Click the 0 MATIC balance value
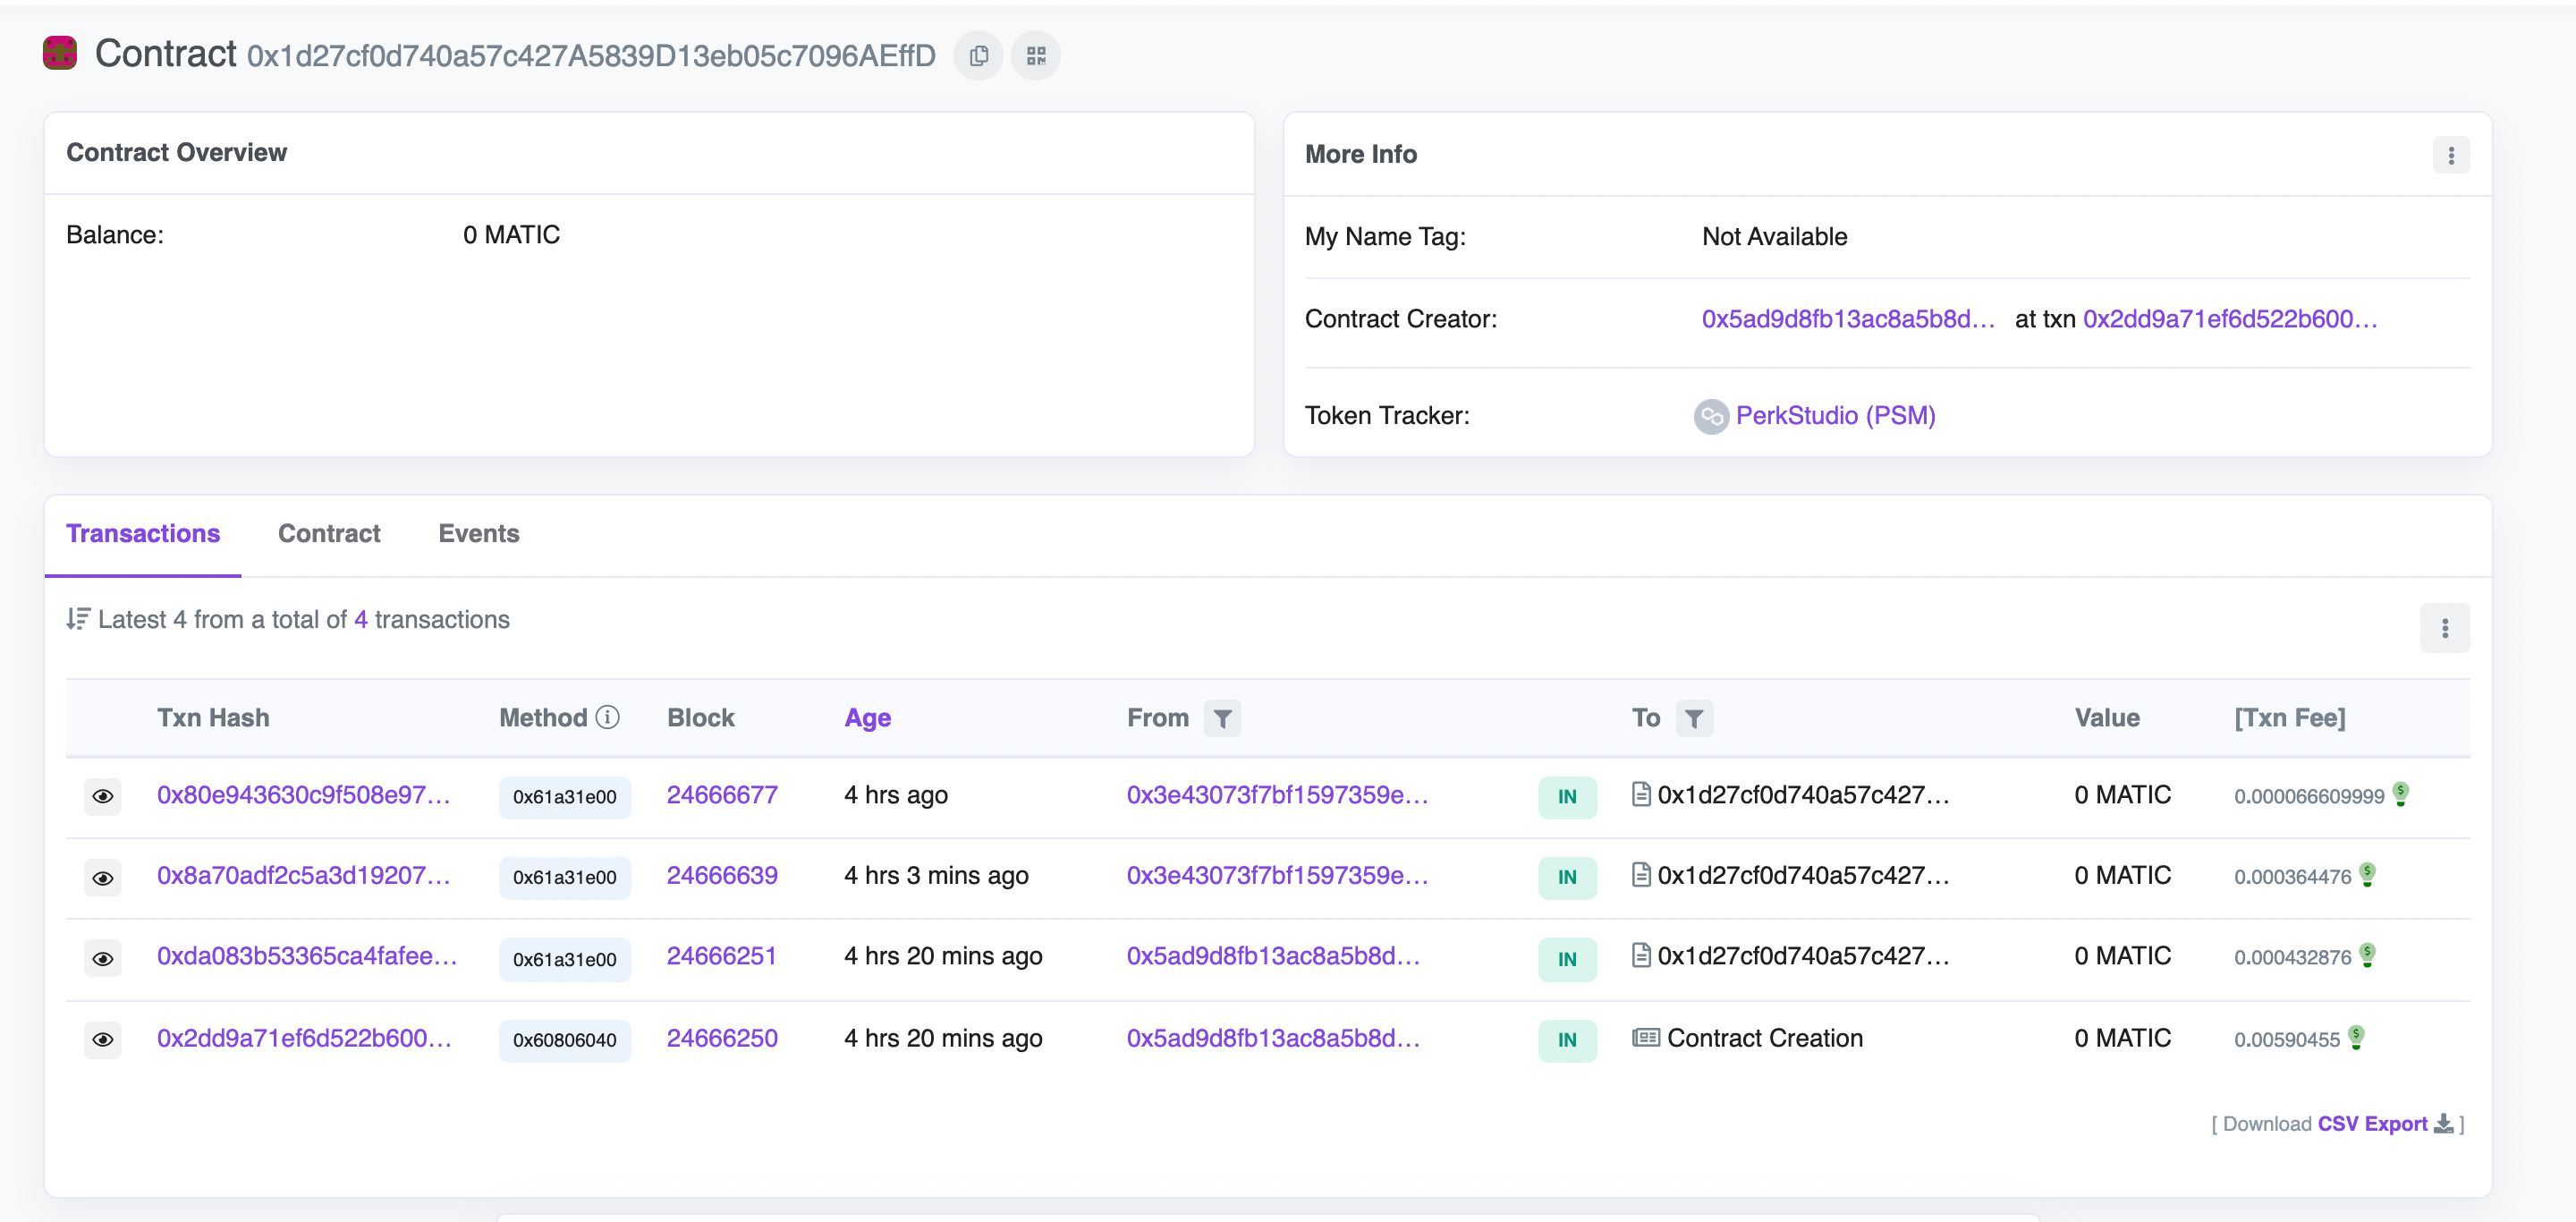This screenshot has height=1222, width=2576. pyautogui.click(x=511, y=235)
